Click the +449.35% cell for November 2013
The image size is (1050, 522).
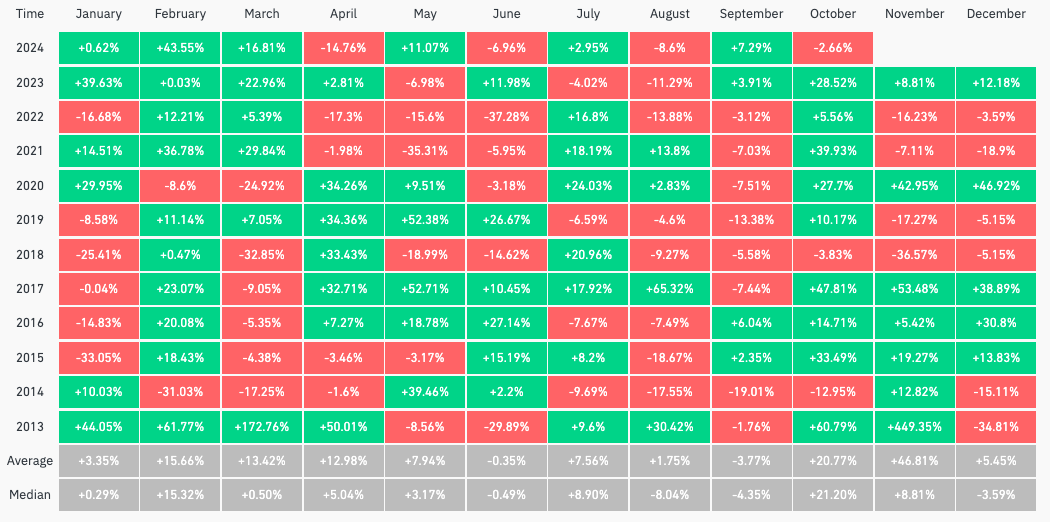914,426
